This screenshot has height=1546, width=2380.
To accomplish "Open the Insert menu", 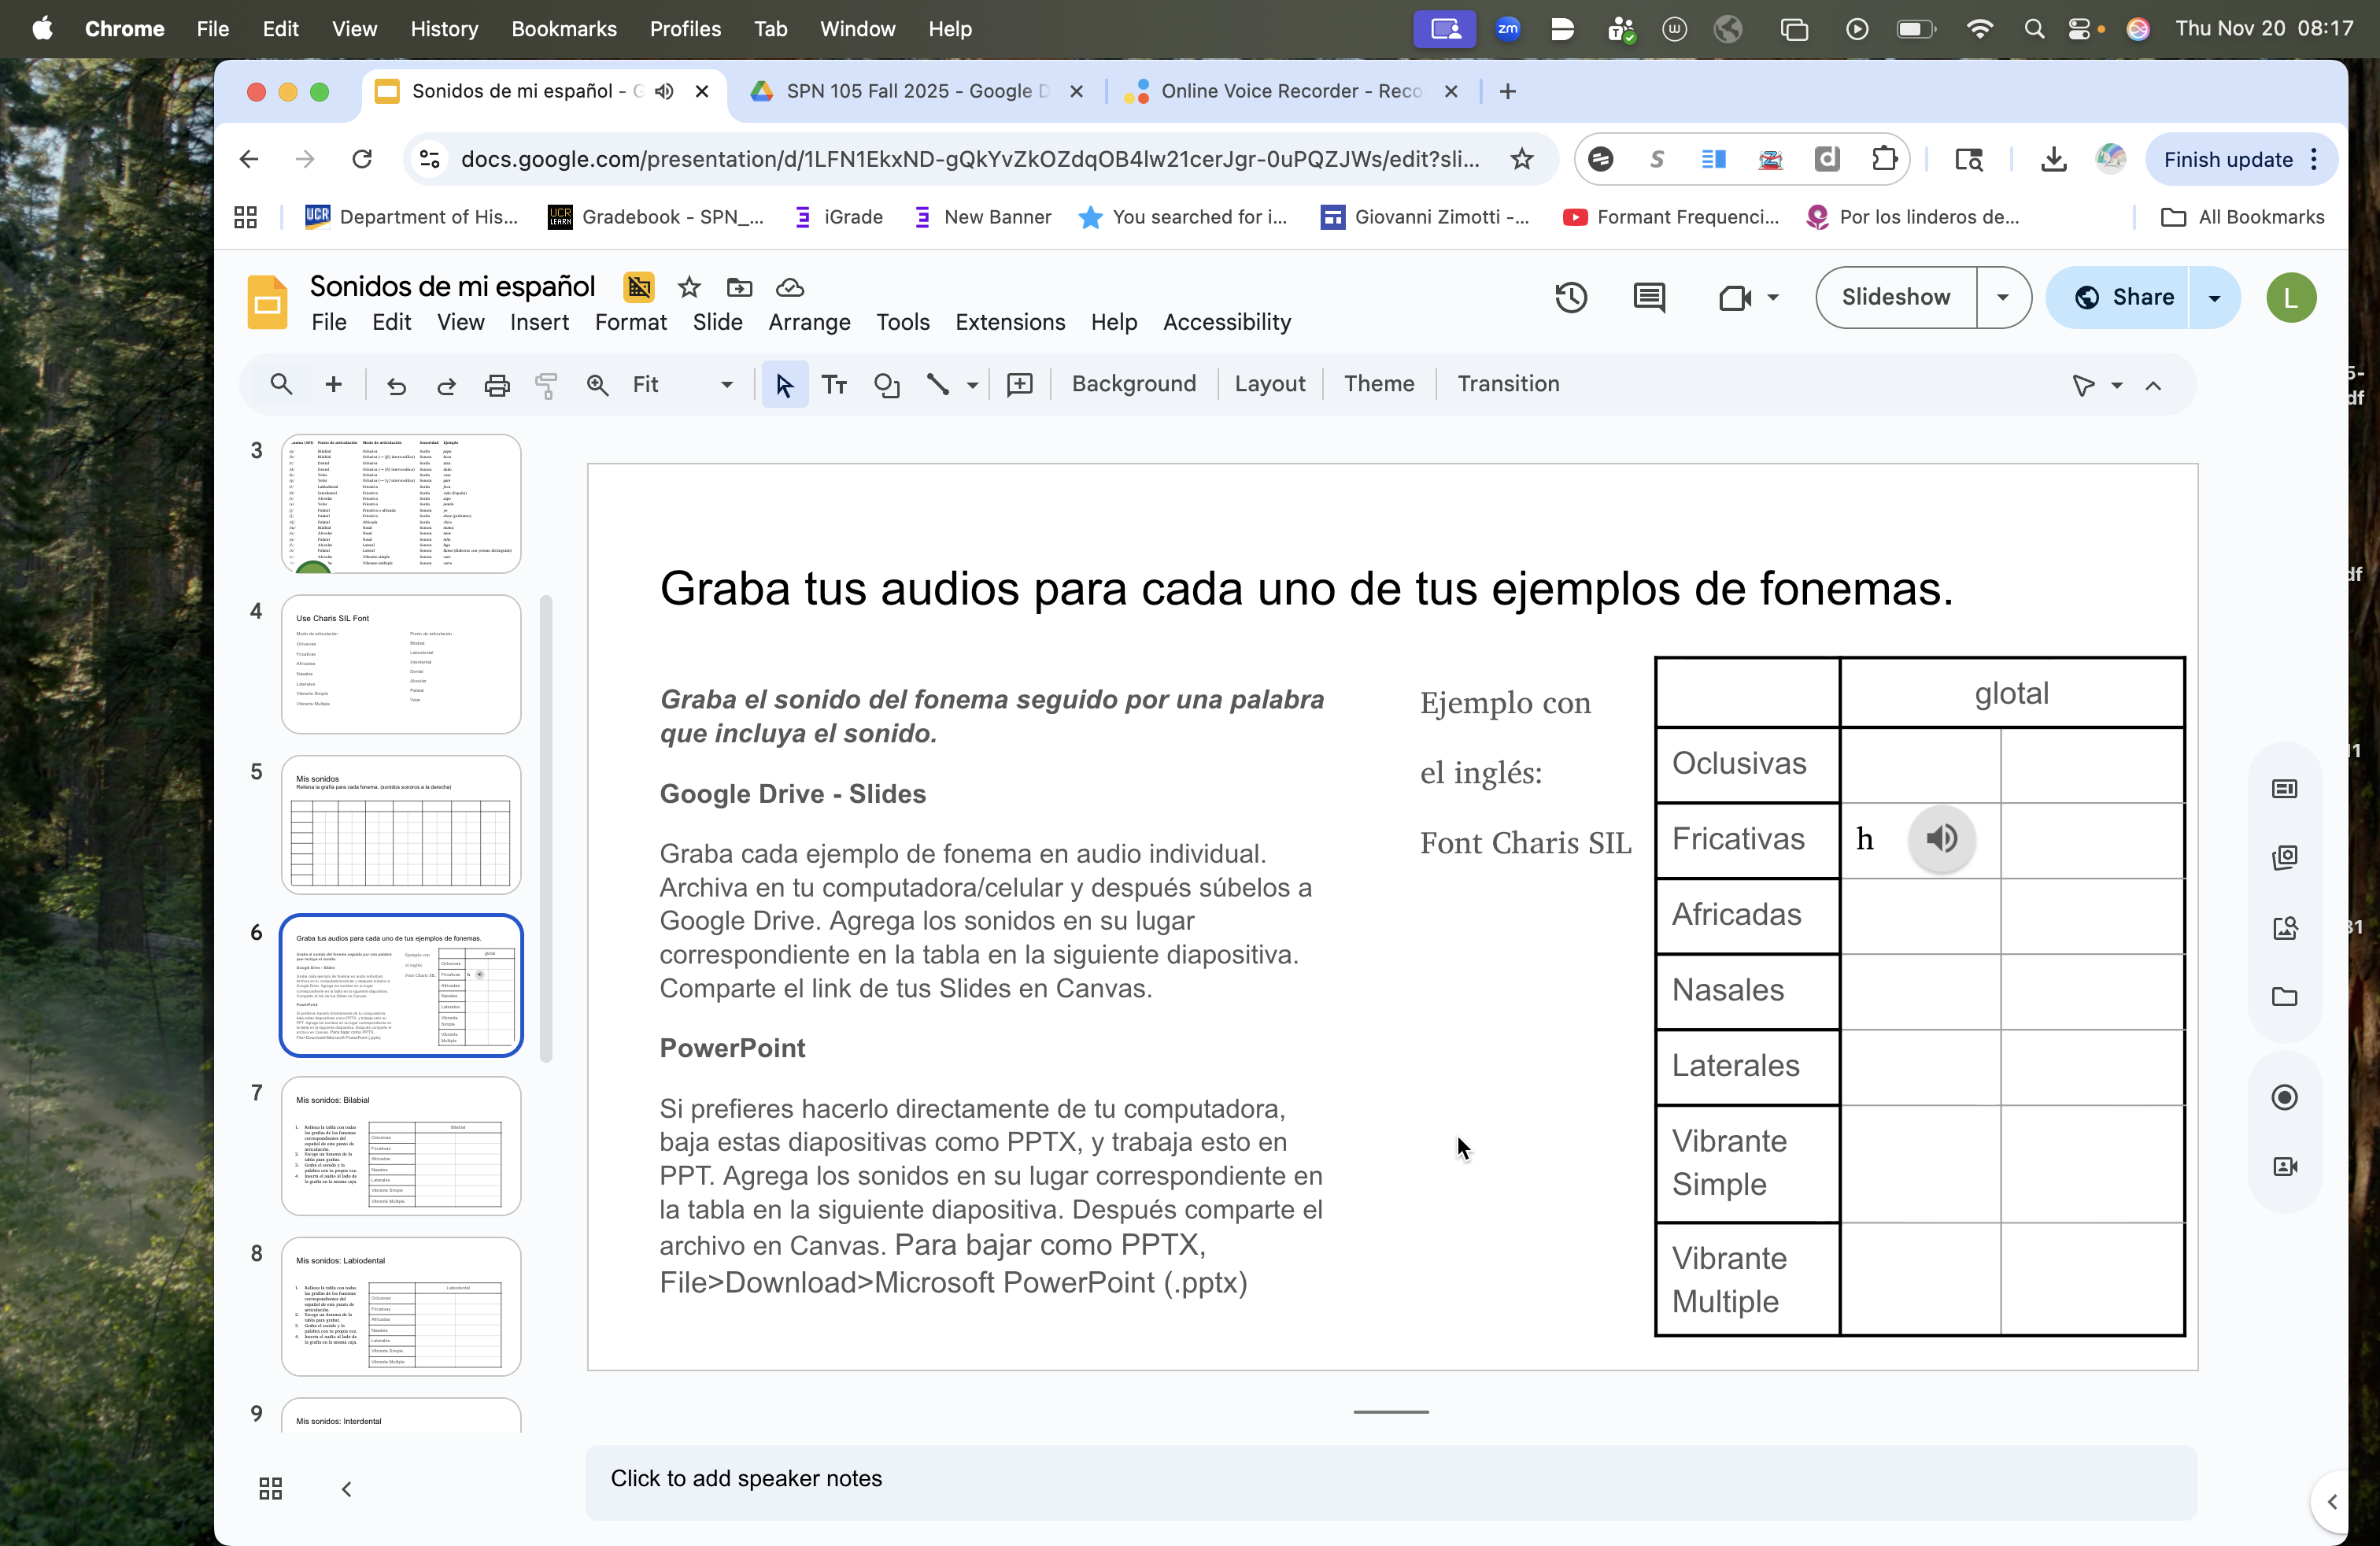I will click(539, 322).
